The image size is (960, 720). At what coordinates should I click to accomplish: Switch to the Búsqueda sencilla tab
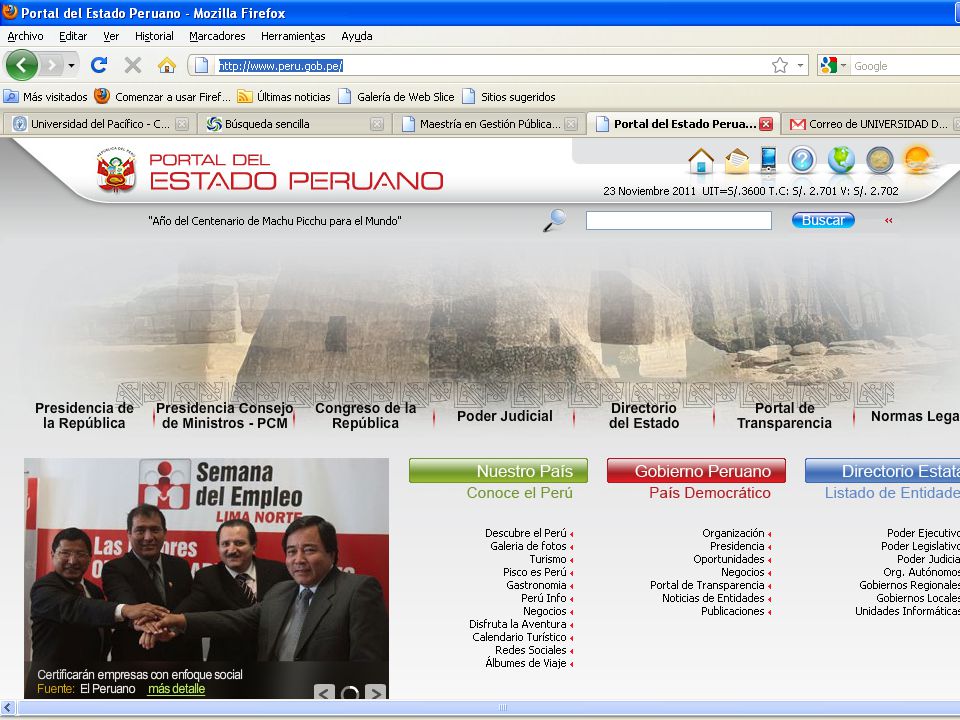coord(295,124)
